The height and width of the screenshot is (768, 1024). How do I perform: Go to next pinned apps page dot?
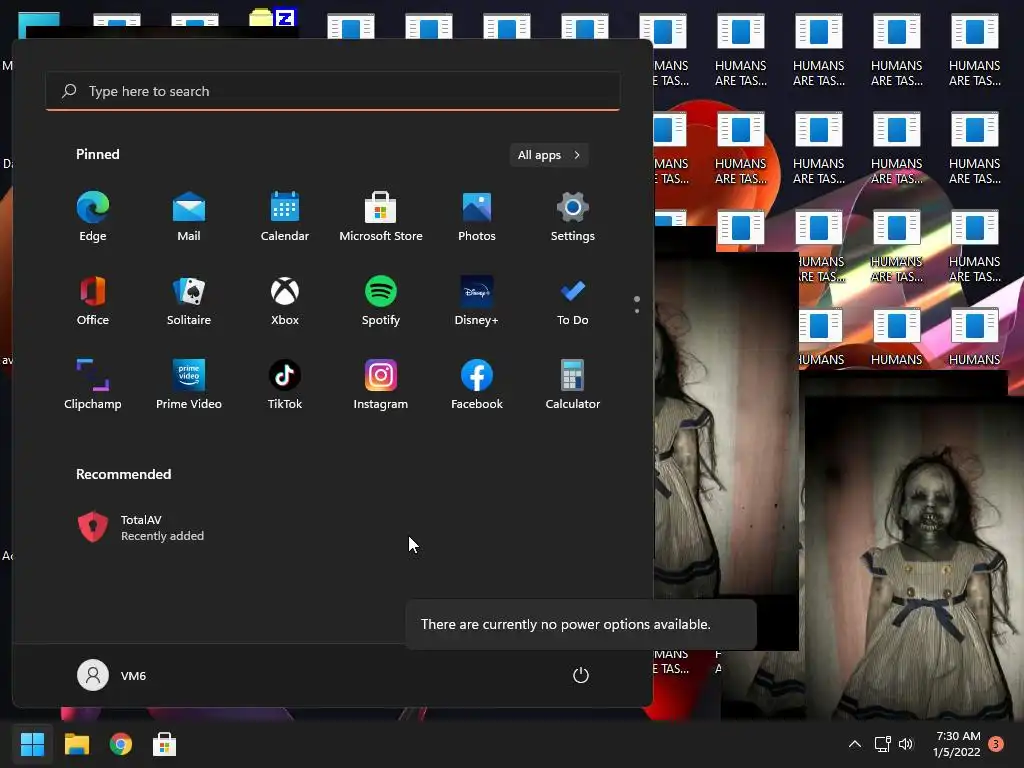click(637, 311)
